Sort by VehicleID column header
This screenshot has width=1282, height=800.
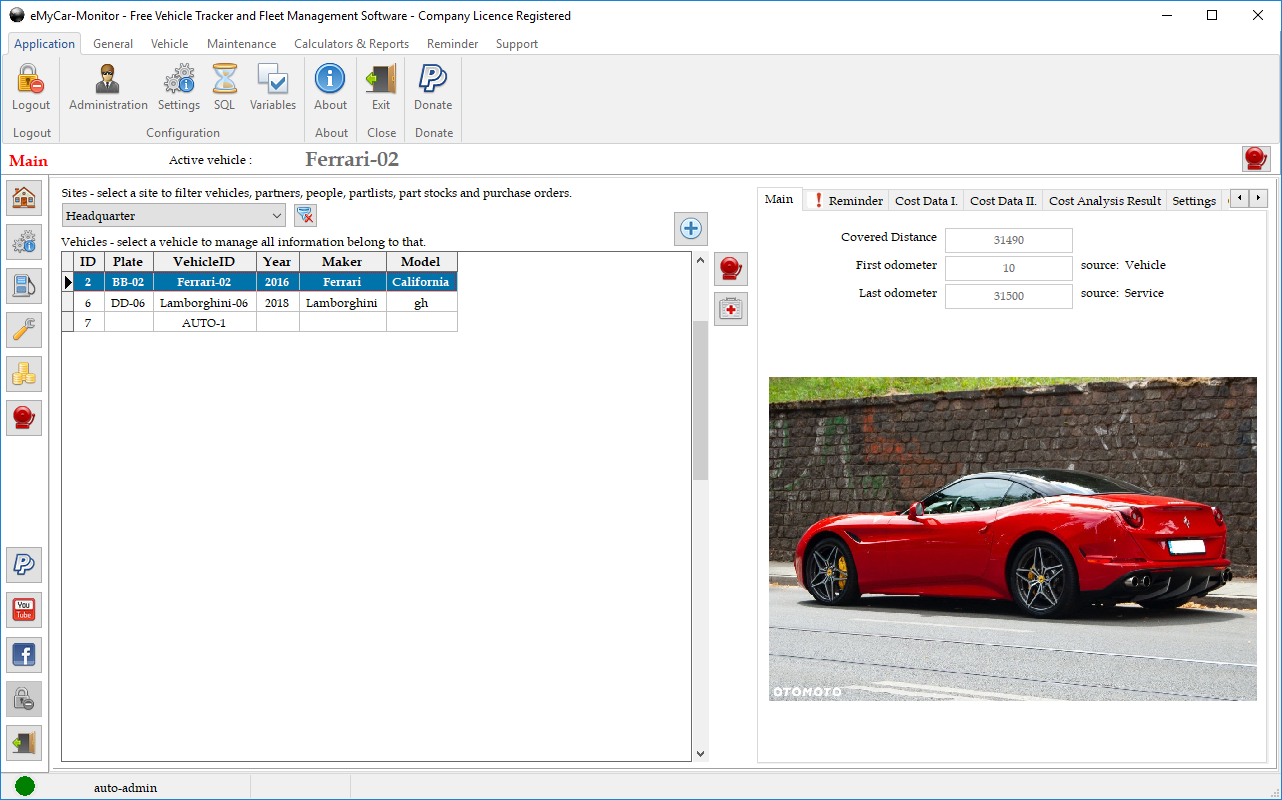(x=204, y=262)
